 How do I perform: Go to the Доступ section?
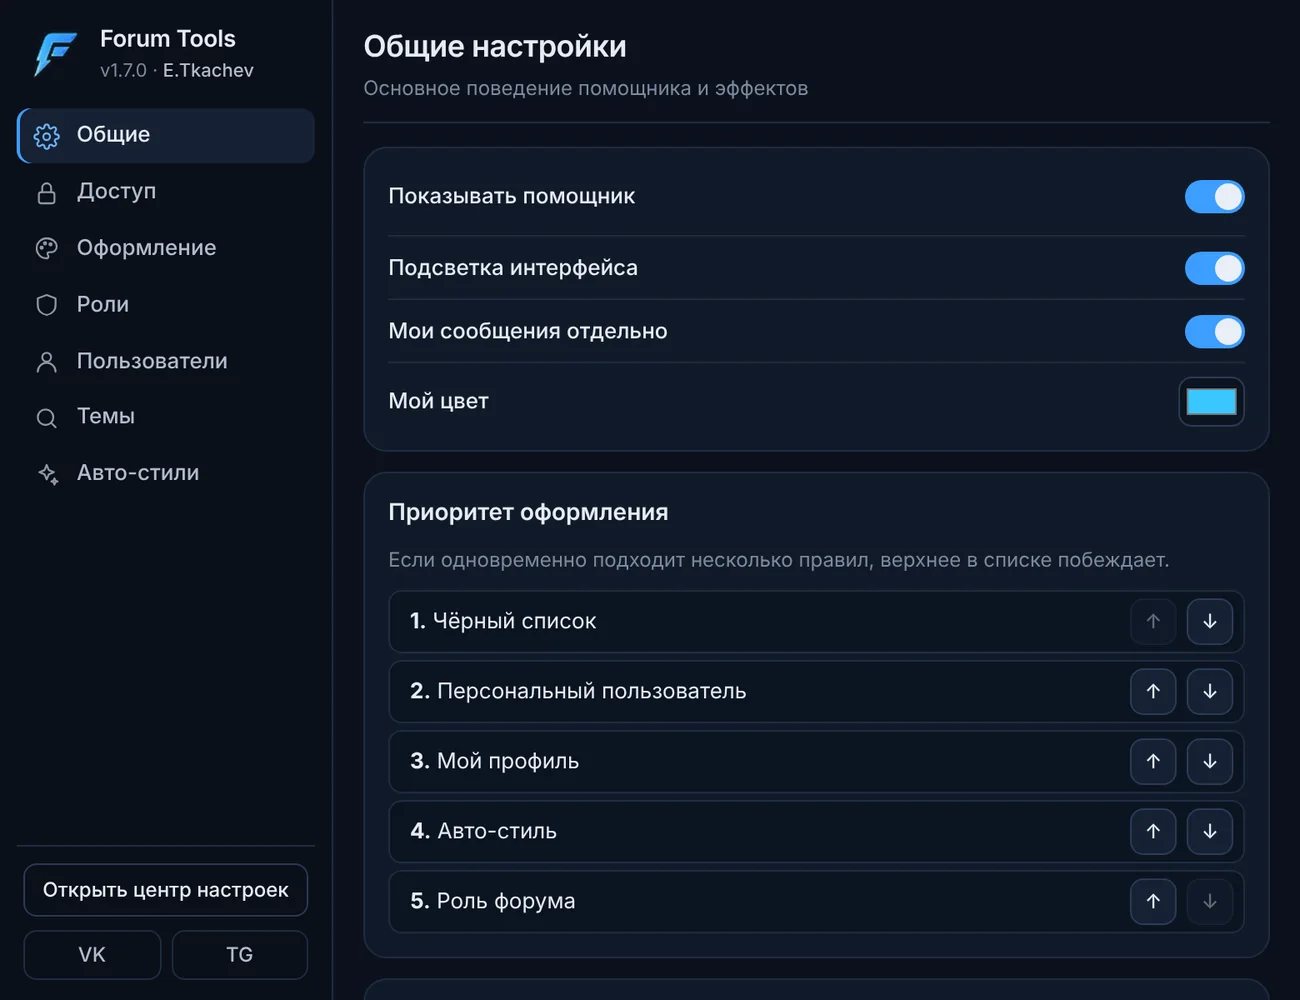pos(166,192)
